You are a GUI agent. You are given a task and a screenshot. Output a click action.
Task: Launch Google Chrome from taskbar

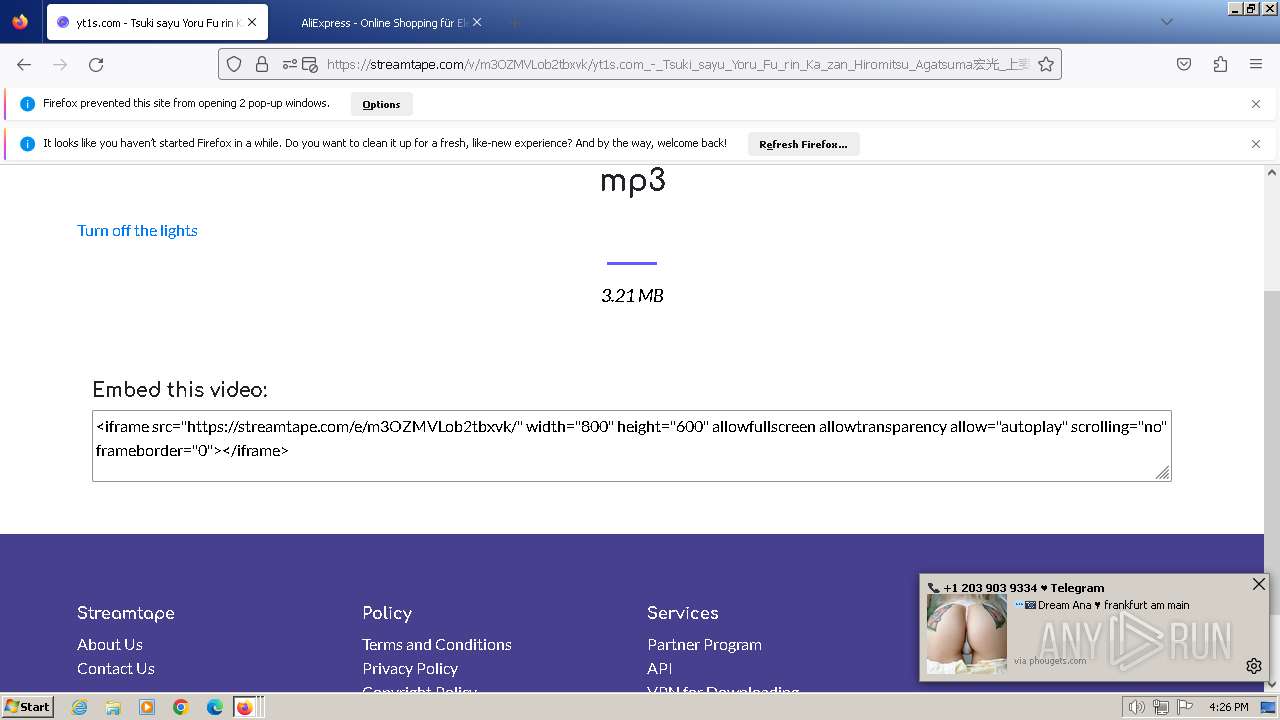(181, 707)
